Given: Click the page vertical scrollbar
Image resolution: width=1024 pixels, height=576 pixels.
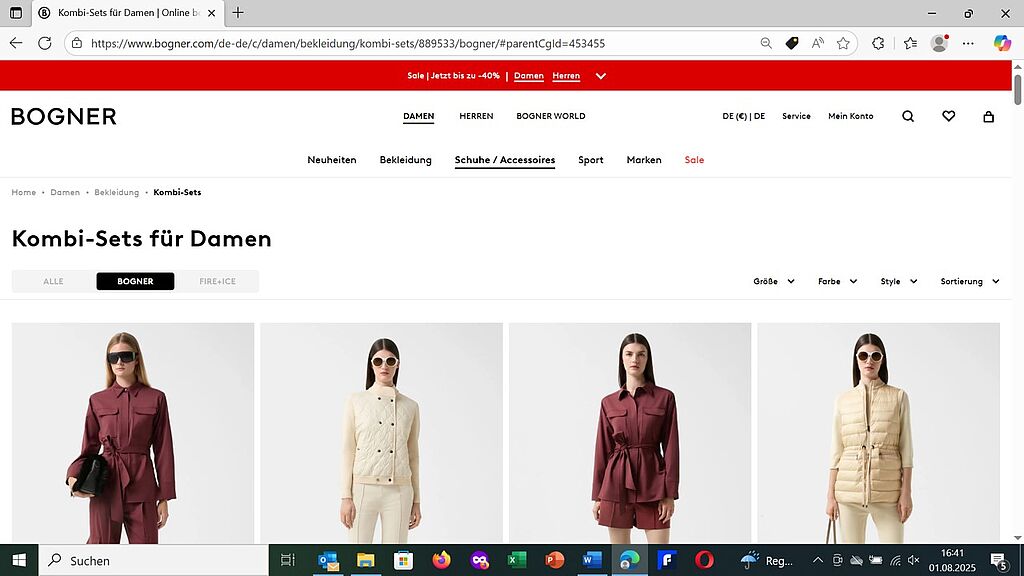Looking at the screenshot, I should point(1017,89).
